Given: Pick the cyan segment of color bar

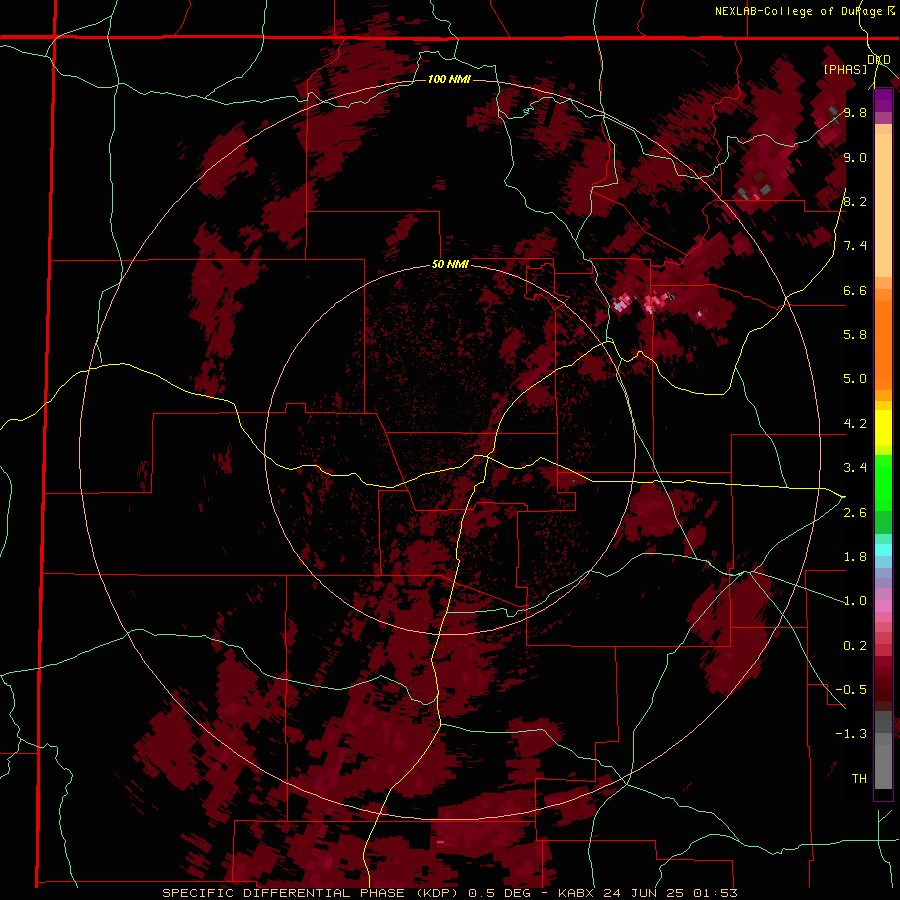Looking at the screenshot, I should tap(883, 550).
